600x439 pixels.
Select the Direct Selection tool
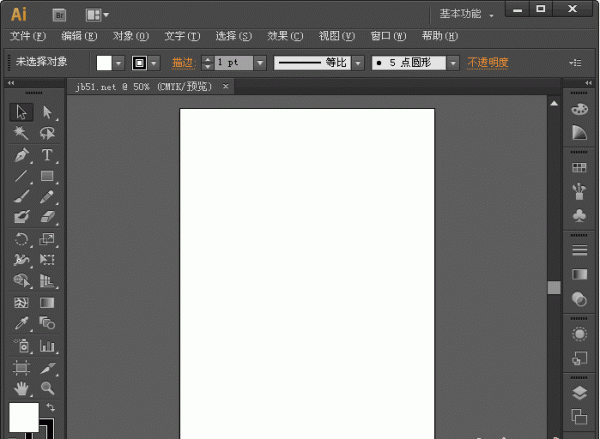pyautogui.click(x=47, y=113)
